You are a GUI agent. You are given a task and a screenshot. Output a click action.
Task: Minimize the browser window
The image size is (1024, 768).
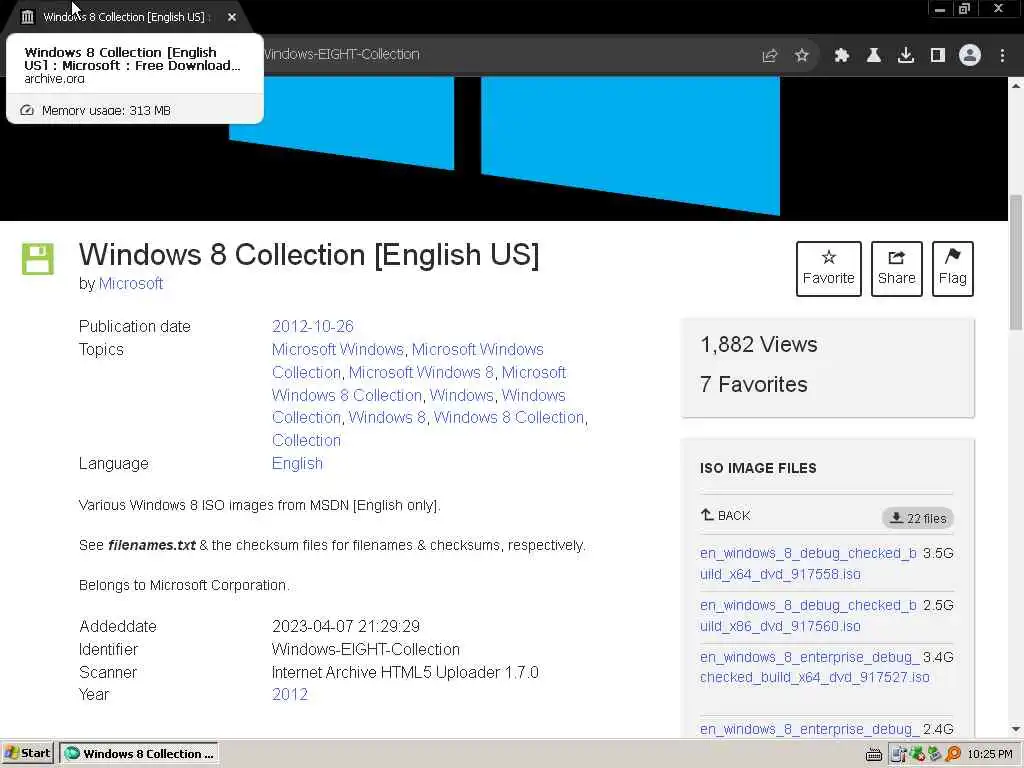pyautogui.click(x=940, y=9)
